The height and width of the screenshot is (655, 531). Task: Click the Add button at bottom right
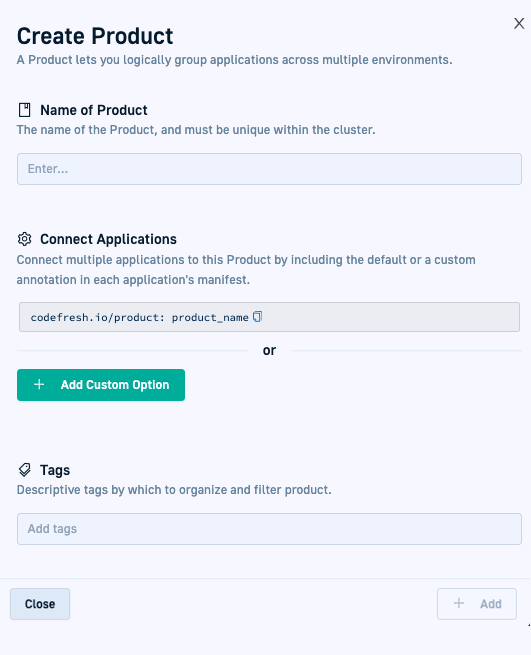click(477, 604)
